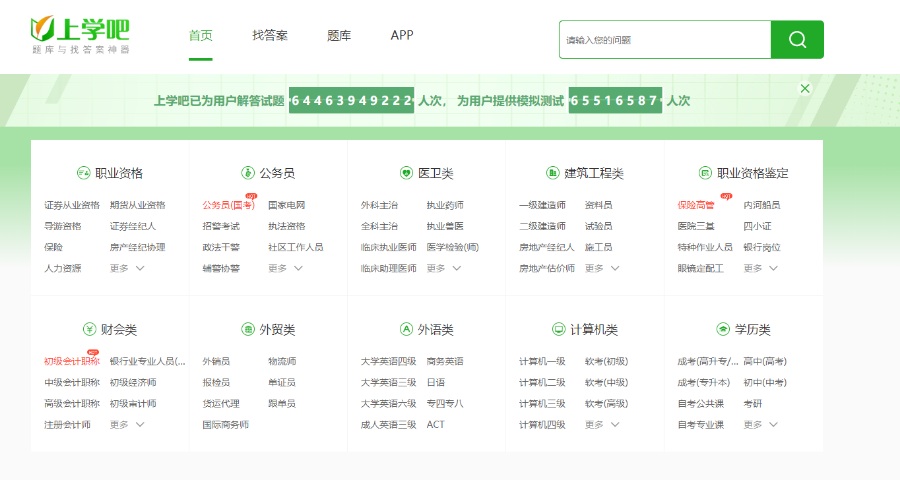Viewport: 900px width, 480px height.
Task: Select 计算机四级
Action: pyautogui.click(x=542, y=424)
